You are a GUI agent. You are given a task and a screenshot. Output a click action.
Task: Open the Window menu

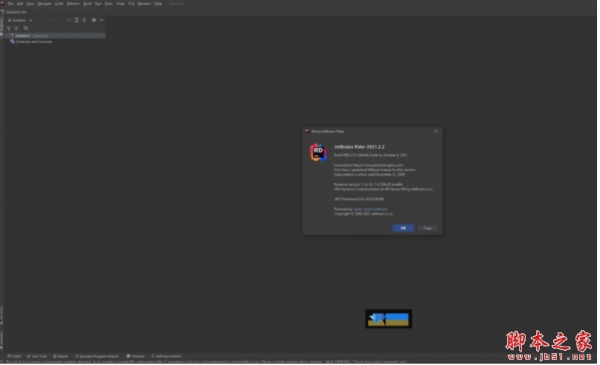(x=144, y=3)
